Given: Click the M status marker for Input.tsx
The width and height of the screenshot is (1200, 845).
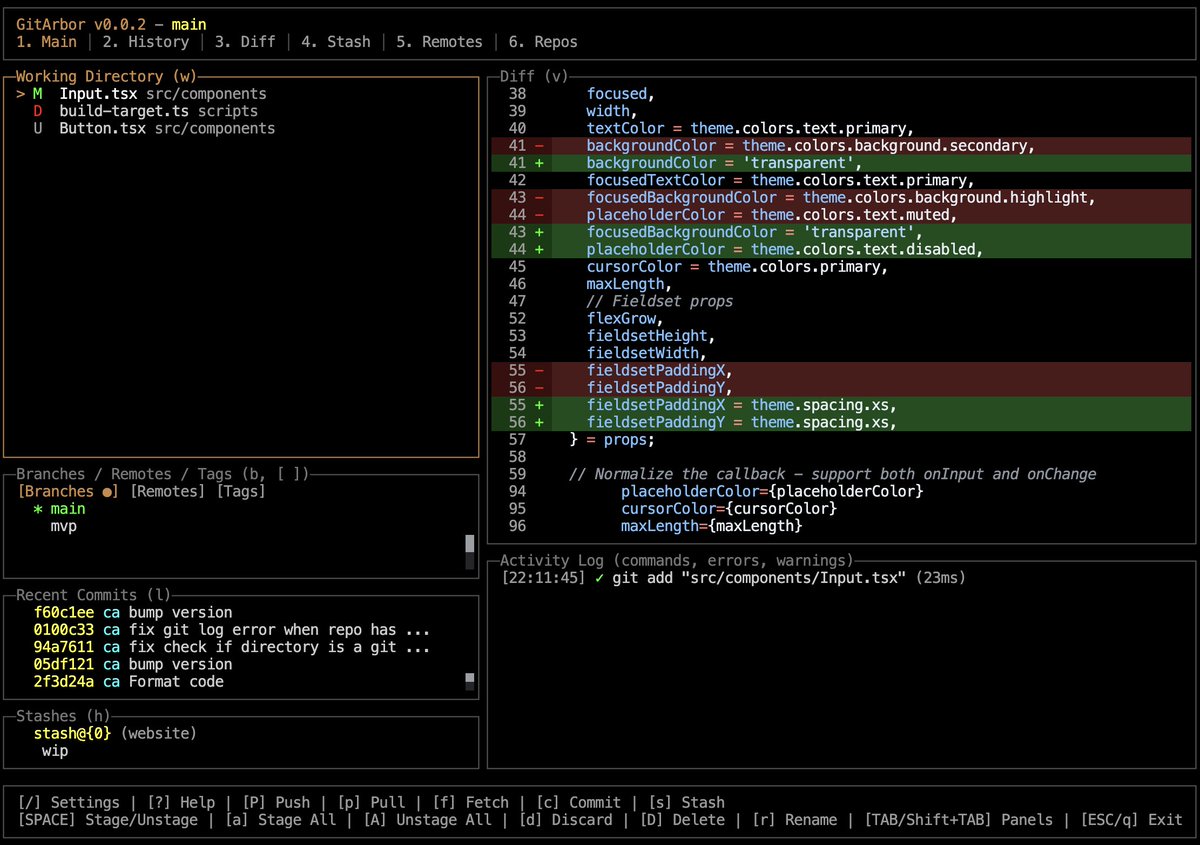Looking at the screenshot, I should click(38, 94).
